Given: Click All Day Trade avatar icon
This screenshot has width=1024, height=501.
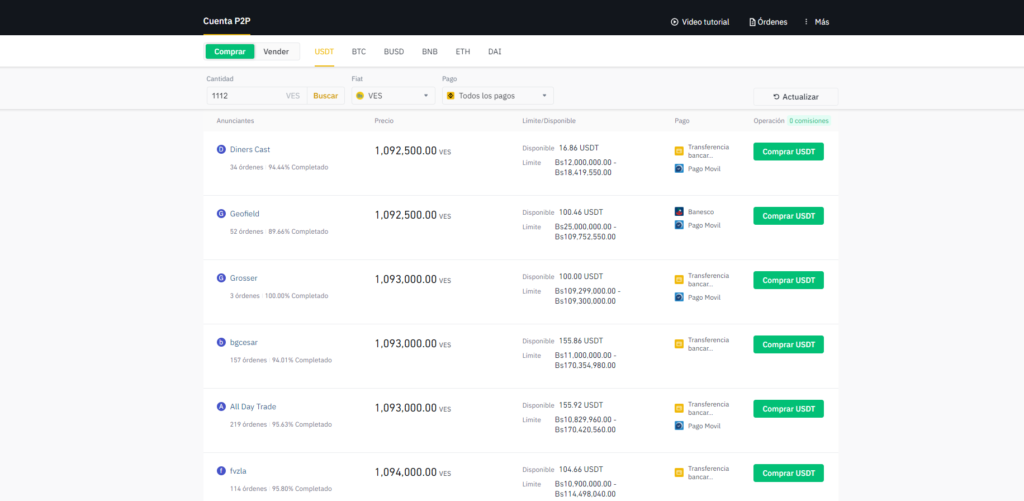Looking at the screenshot, I should (x=221, y=406).
